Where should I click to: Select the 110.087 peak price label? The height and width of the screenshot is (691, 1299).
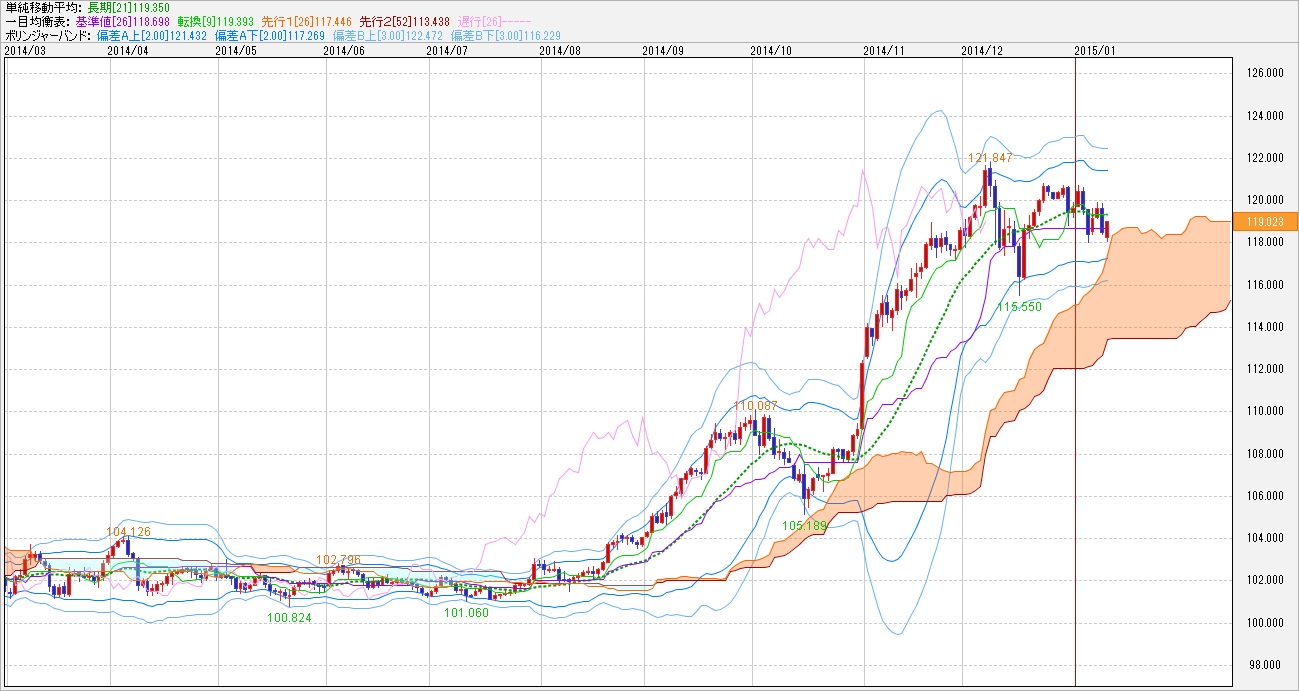pyautogui.click(x=756, y=406)
